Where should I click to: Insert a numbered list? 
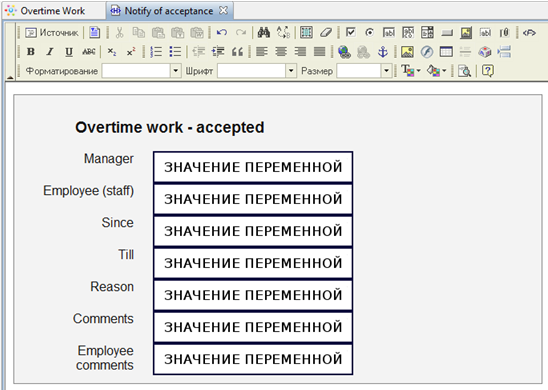pos(156,52)
